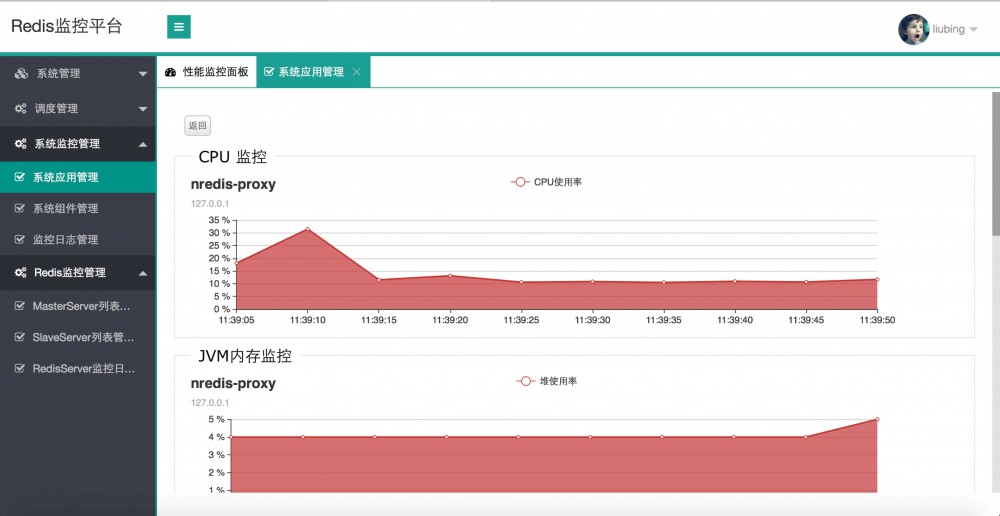Select 系统应用管理 in the sidebar
Image resolution: width=1000 pixels, height=516 pixels.
[x=78, y=177]
